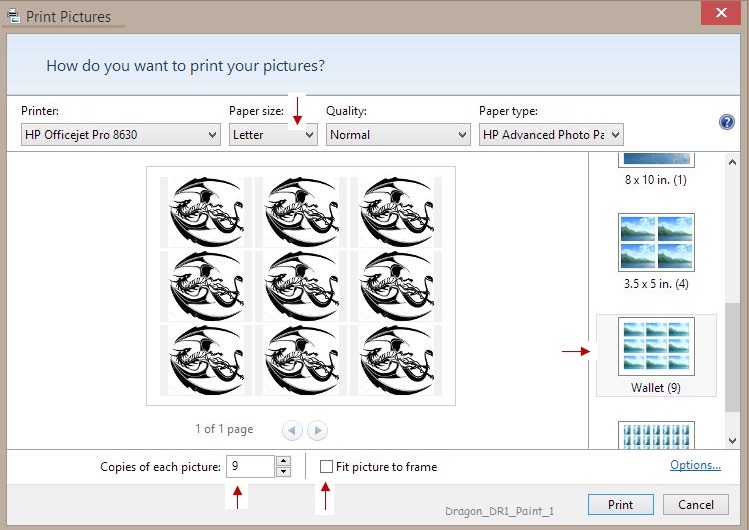
Task: Increase copies of each picture
Action: 283,461
